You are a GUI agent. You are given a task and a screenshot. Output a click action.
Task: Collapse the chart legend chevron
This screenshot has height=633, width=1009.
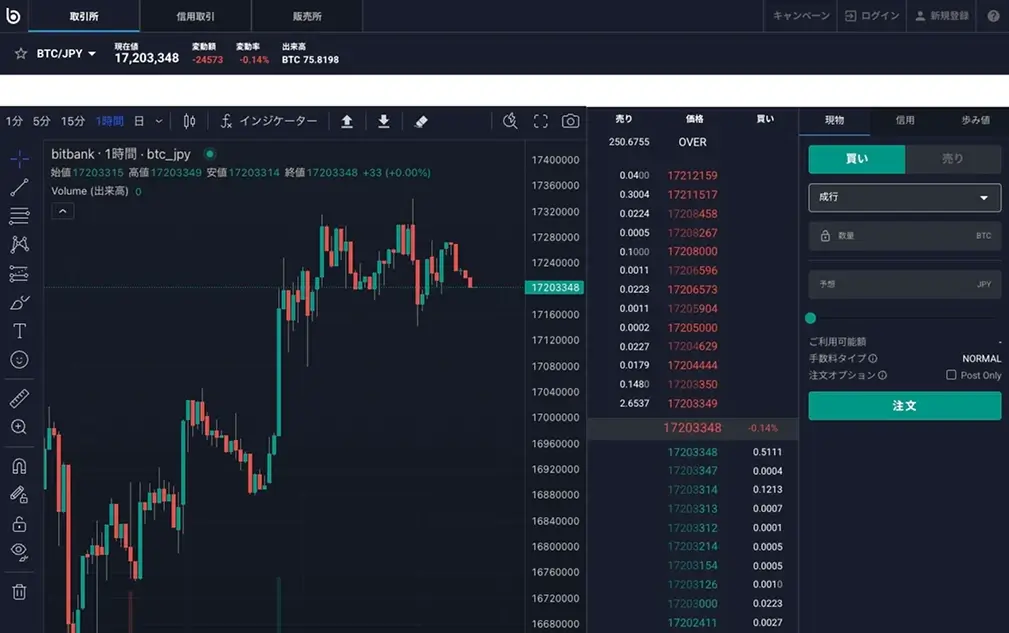point(62,211)
